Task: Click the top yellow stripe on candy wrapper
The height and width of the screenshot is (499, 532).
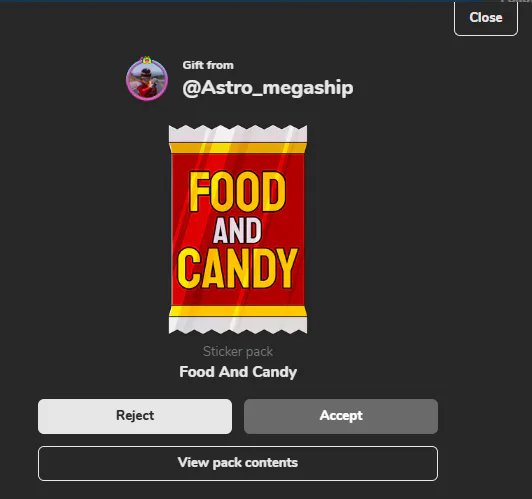Action: click(x=238, y=148)
